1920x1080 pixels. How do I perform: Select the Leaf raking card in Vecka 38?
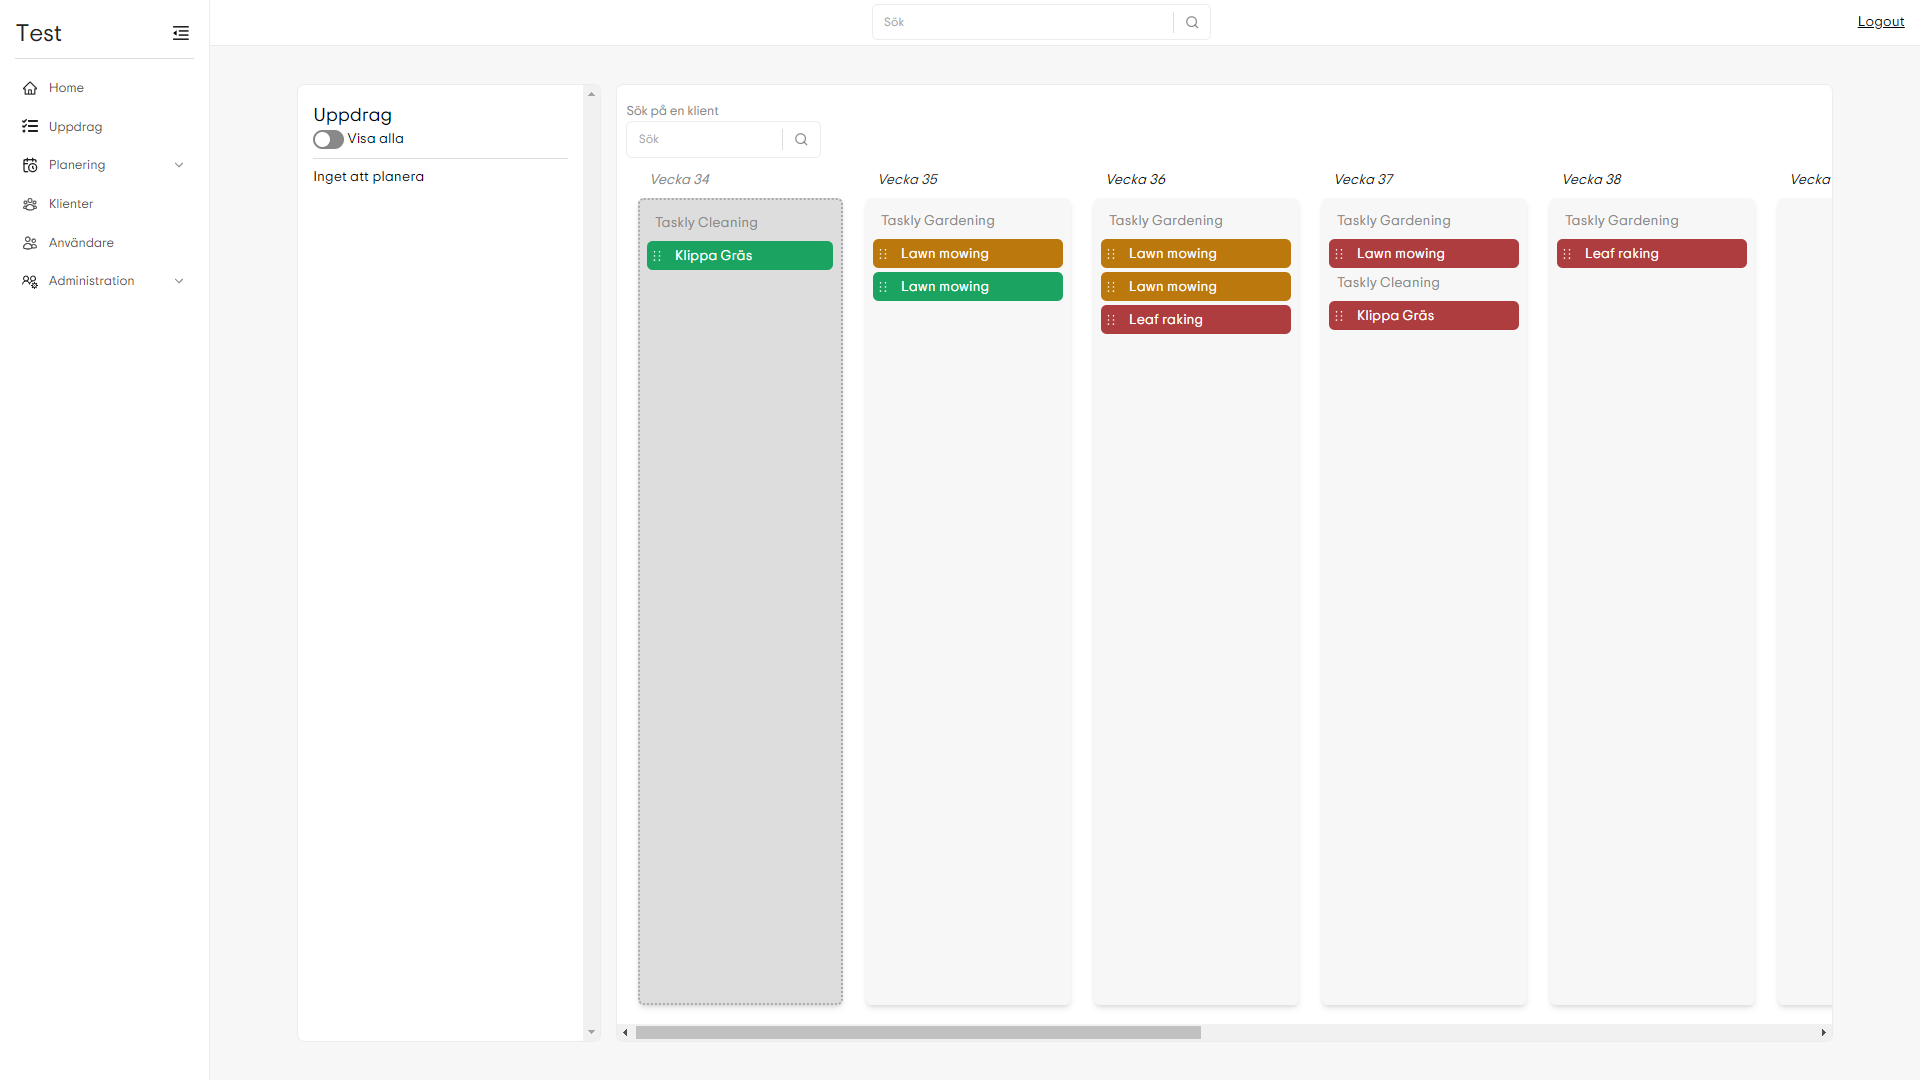[x=1652, y=254]
